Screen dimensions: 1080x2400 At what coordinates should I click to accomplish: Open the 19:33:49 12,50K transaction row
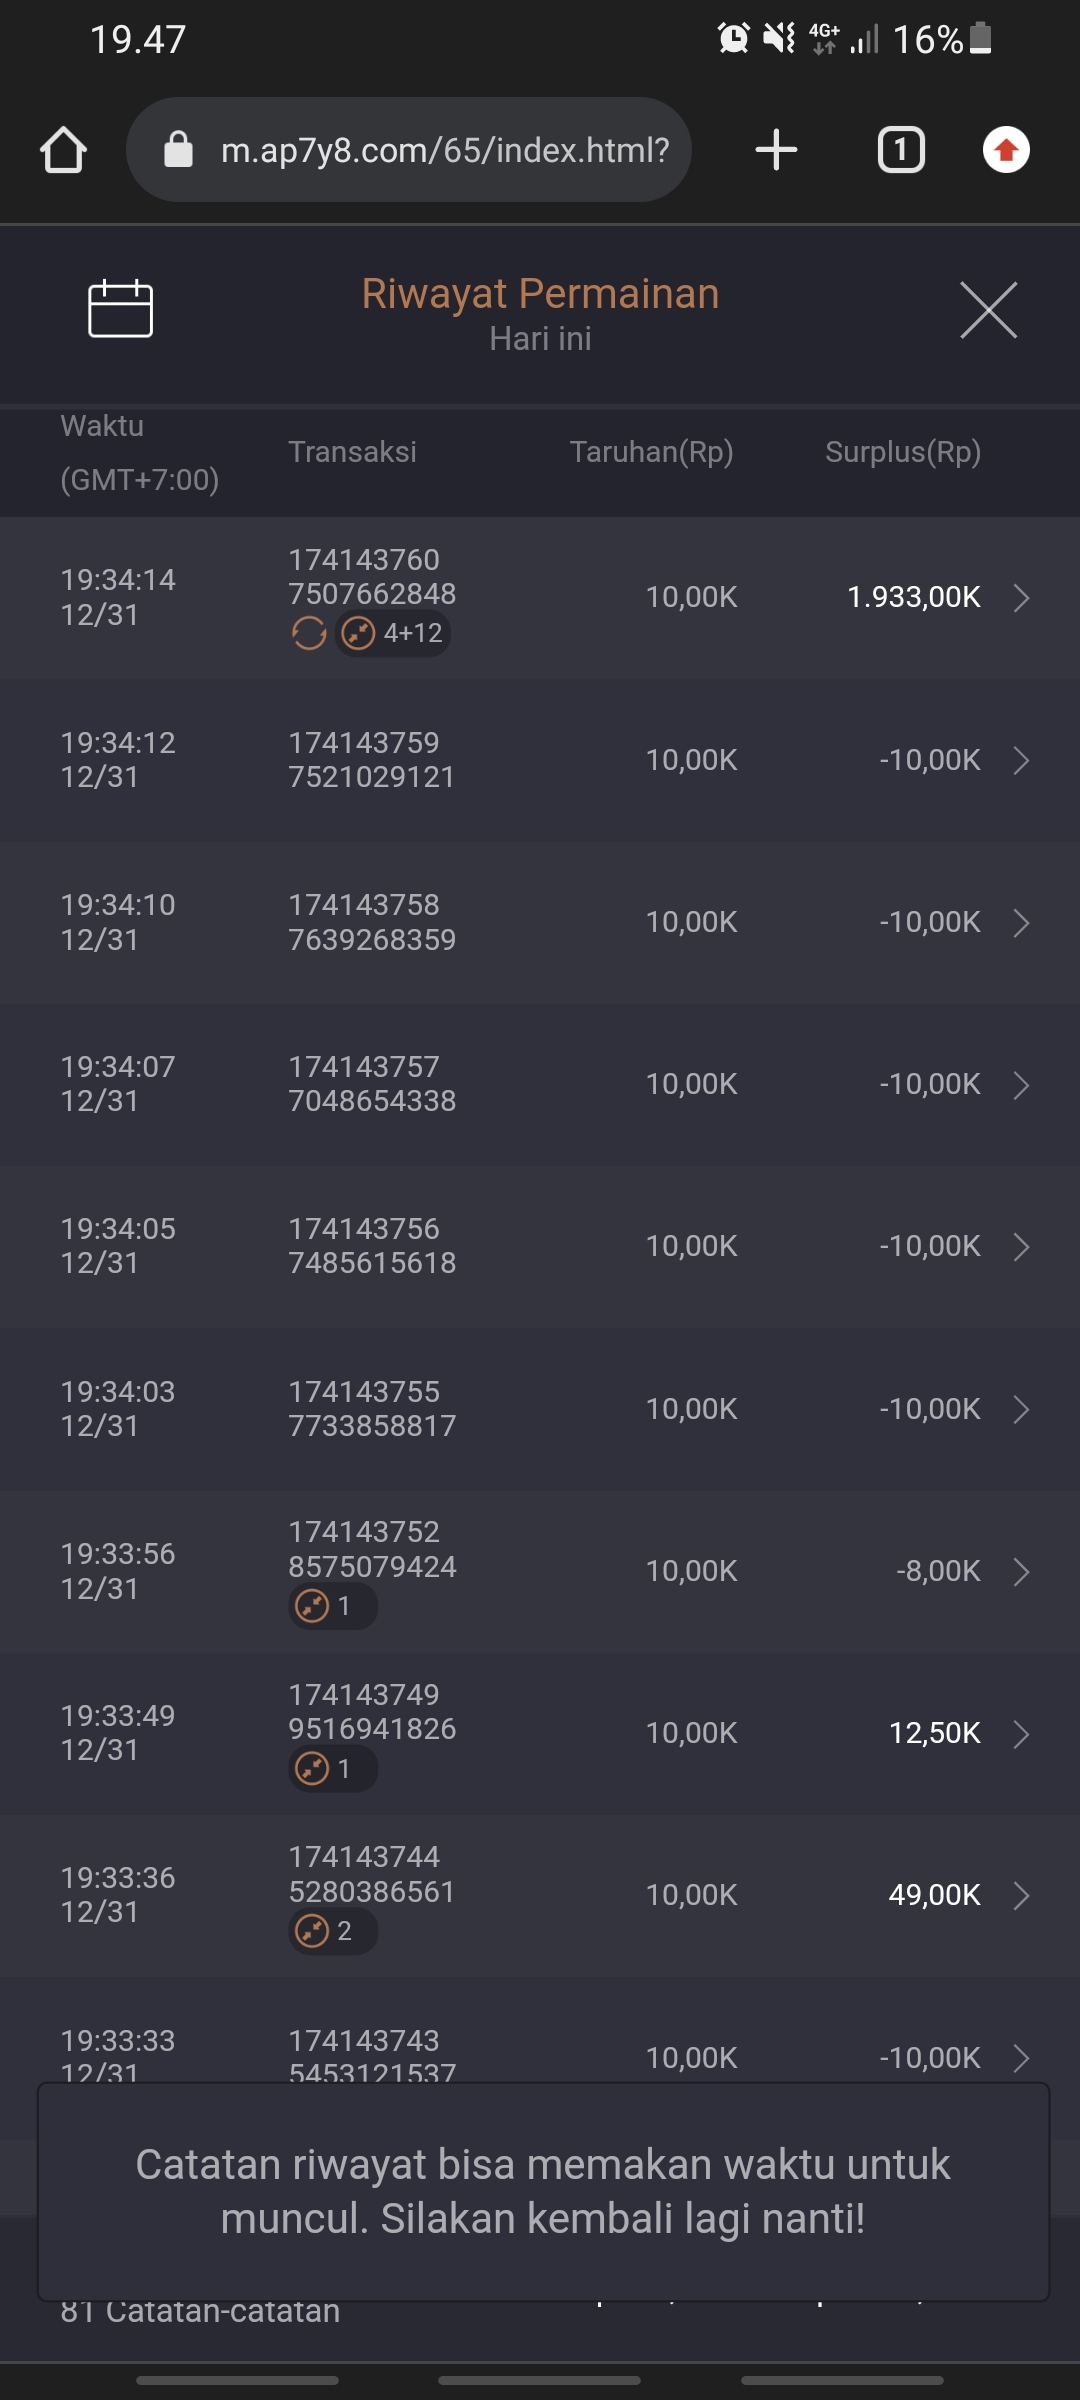pos(540,1733)
